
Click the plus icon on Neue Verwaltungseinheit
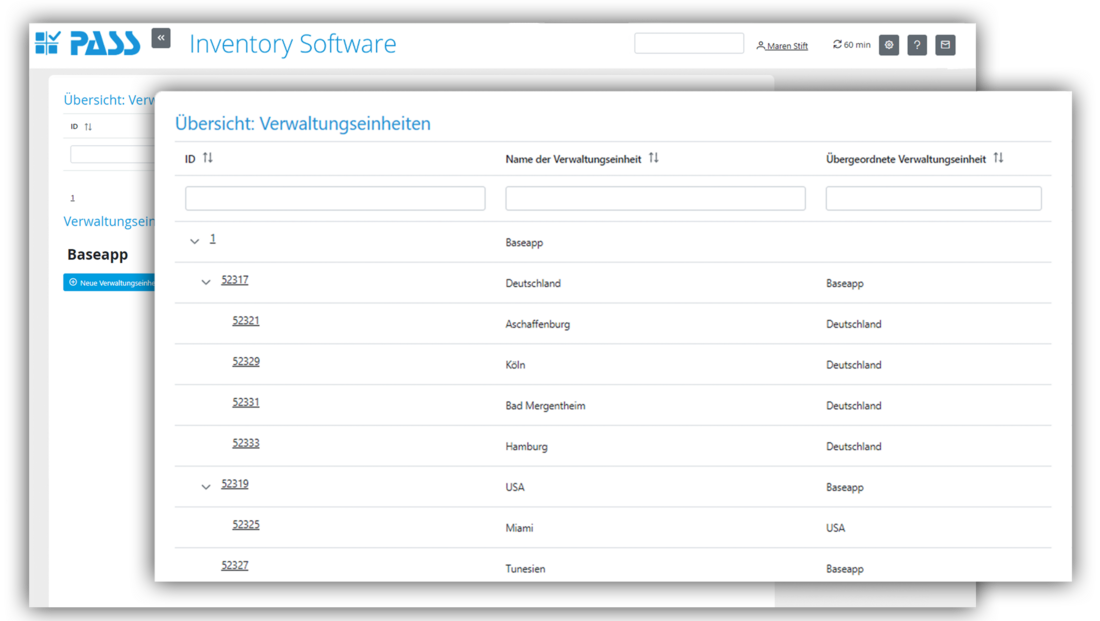click(74, 282)
